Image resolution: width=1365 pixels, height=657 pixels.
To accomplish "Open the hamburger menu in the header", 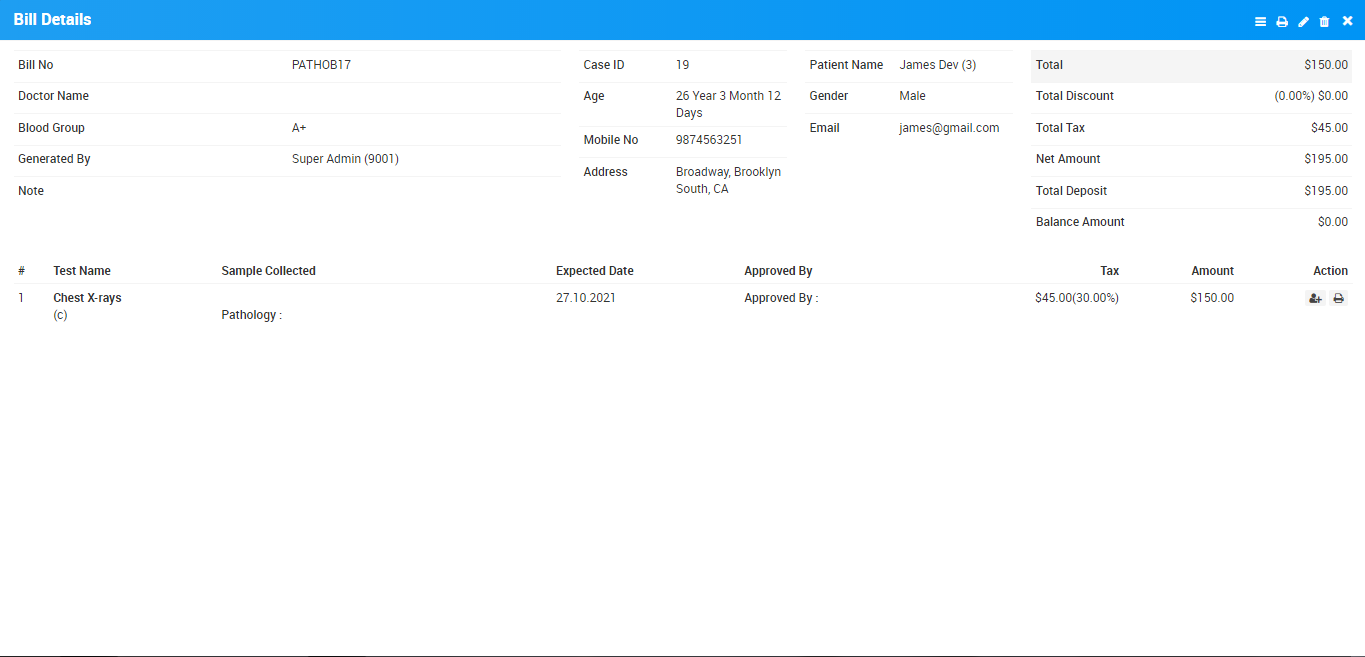I will (1260, 21).
